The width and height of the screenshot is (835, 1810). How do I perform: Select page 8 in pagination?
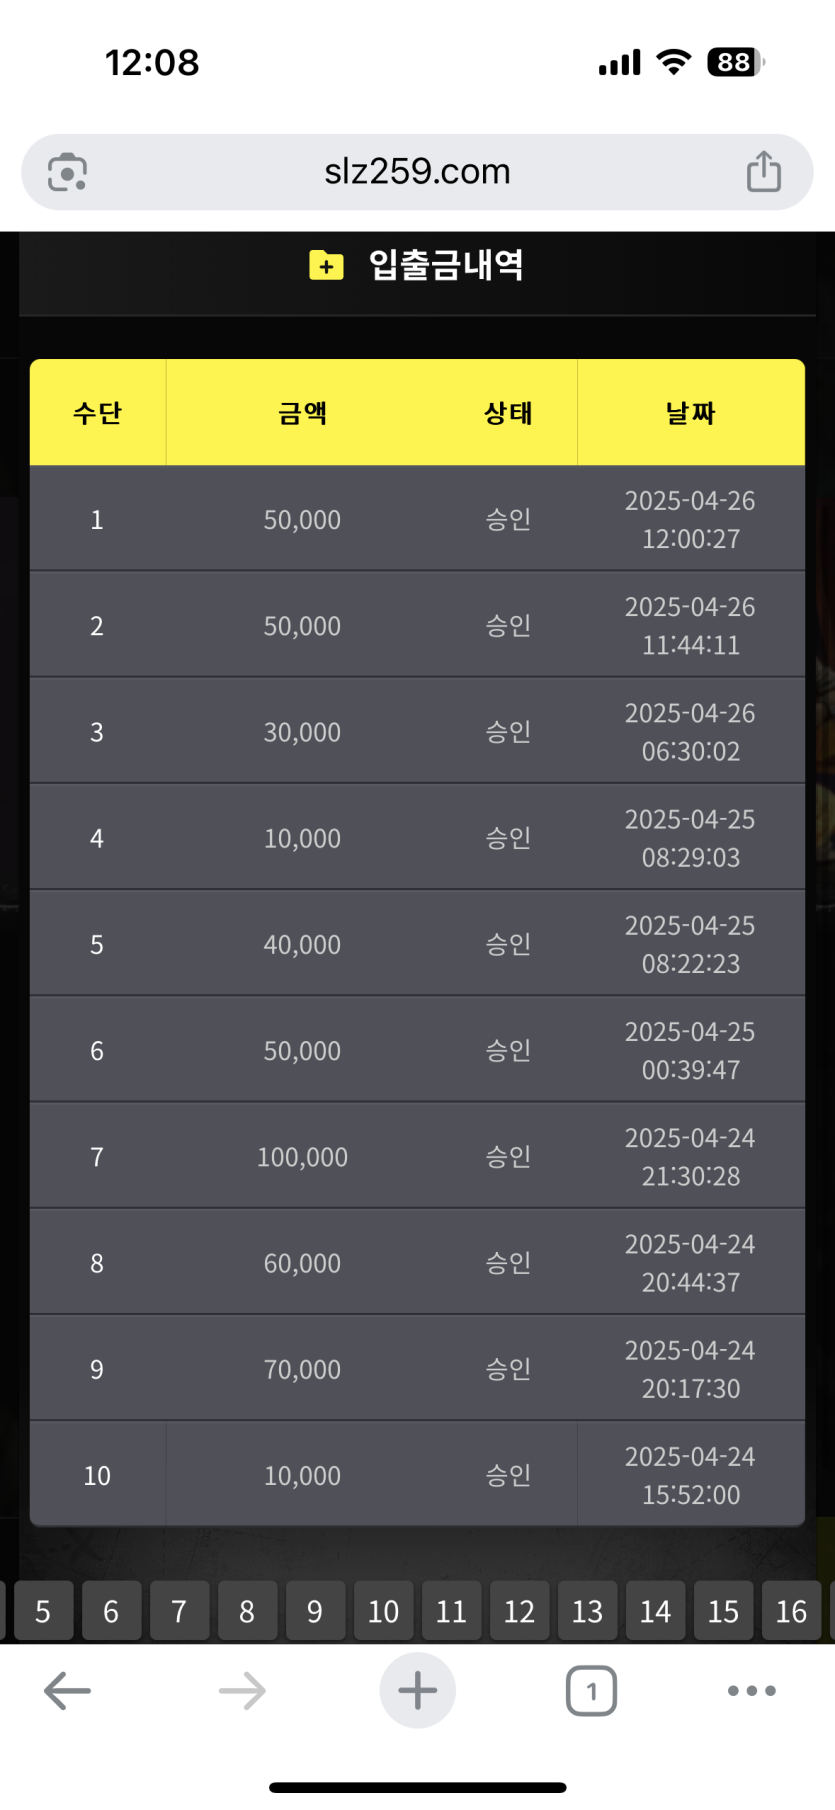(247, 1611)
